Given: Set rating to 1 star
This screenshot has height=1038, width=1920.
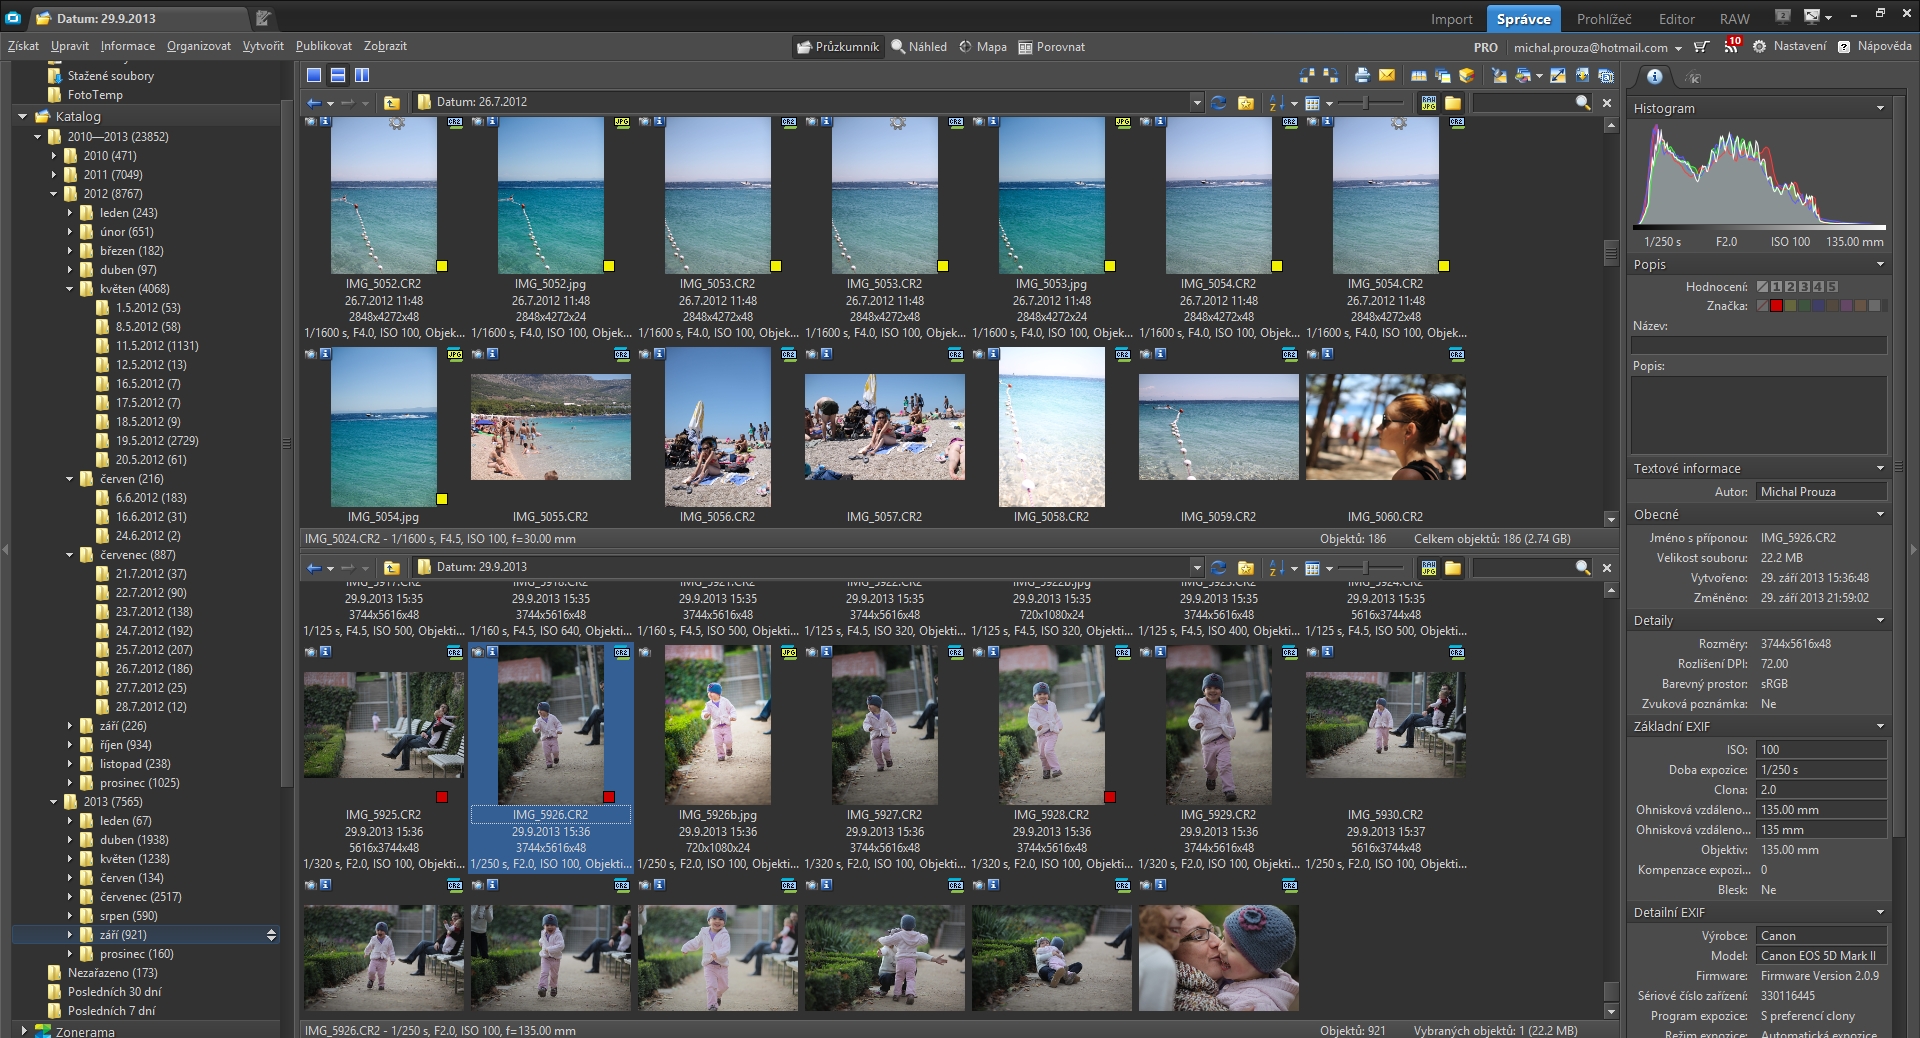Looking at the screenshot, I should pos(1776,286).
